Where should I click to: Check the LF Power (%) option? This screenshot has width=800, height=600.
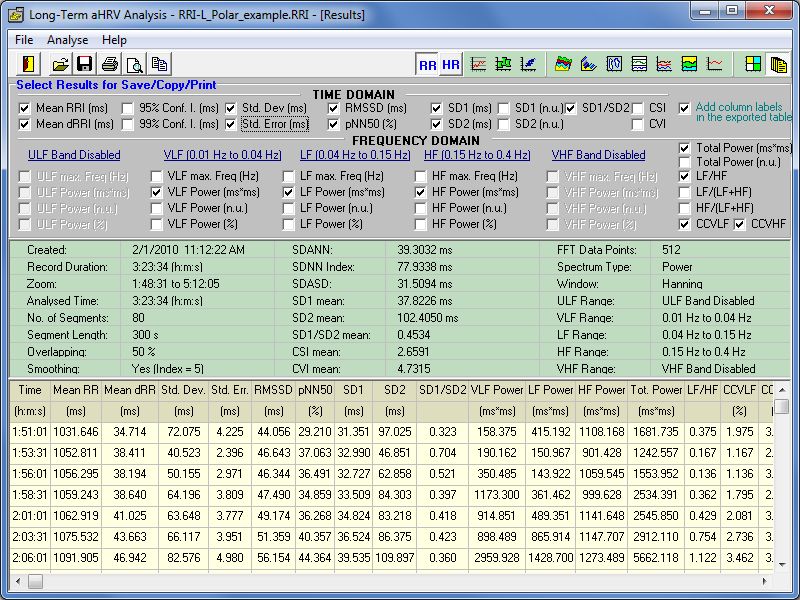point(290,224)
